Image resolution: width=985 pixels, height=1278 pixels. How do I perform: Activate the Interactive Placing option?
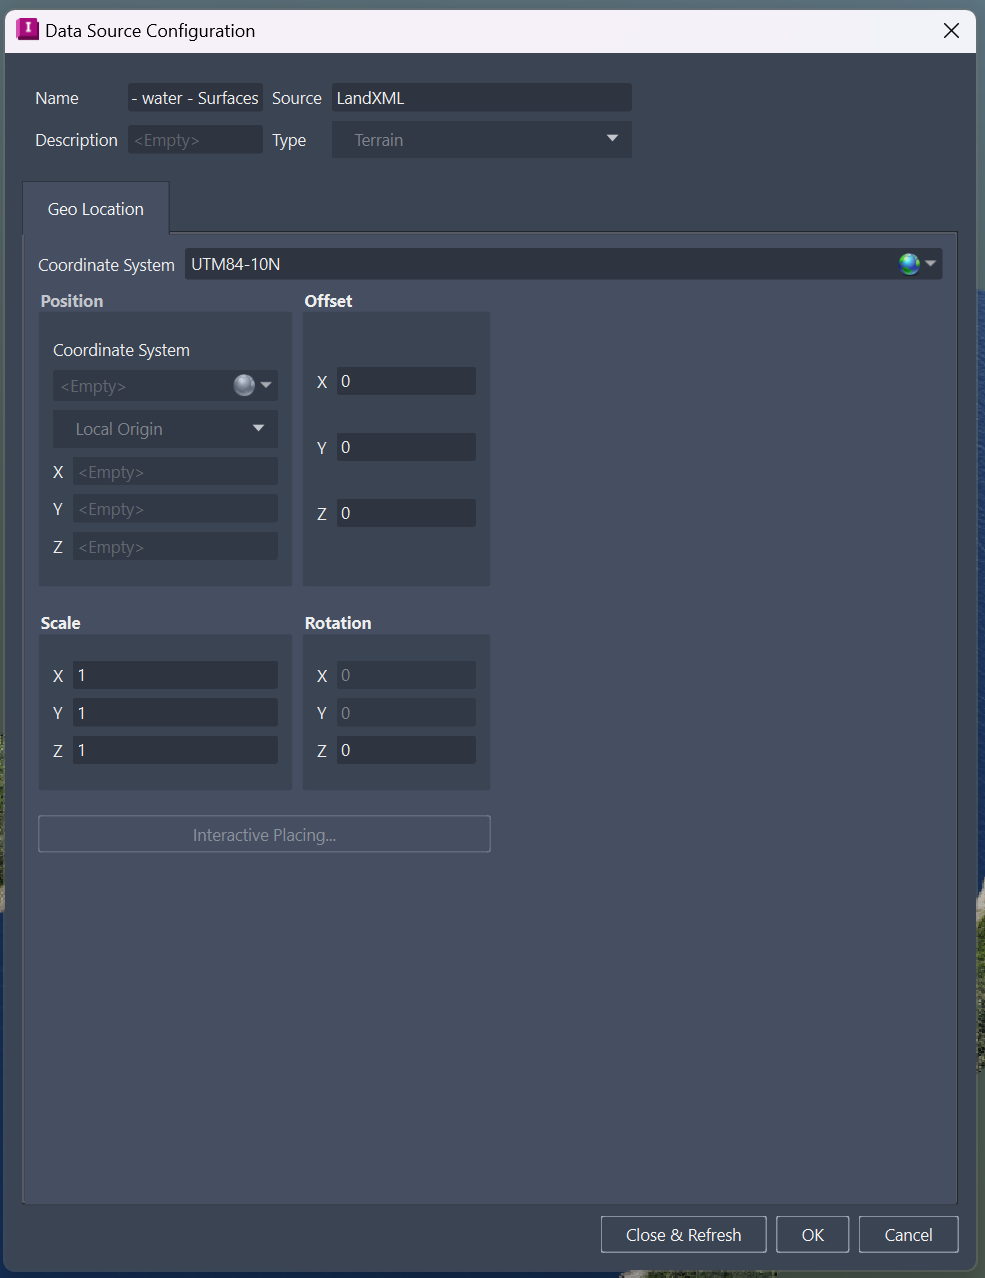coord(263,833)
